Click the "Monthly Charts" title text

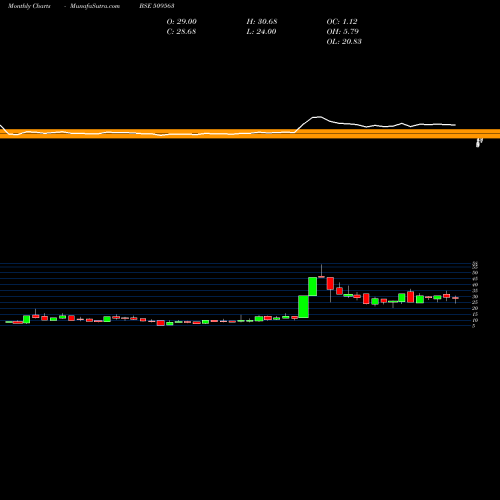[29, 6]
